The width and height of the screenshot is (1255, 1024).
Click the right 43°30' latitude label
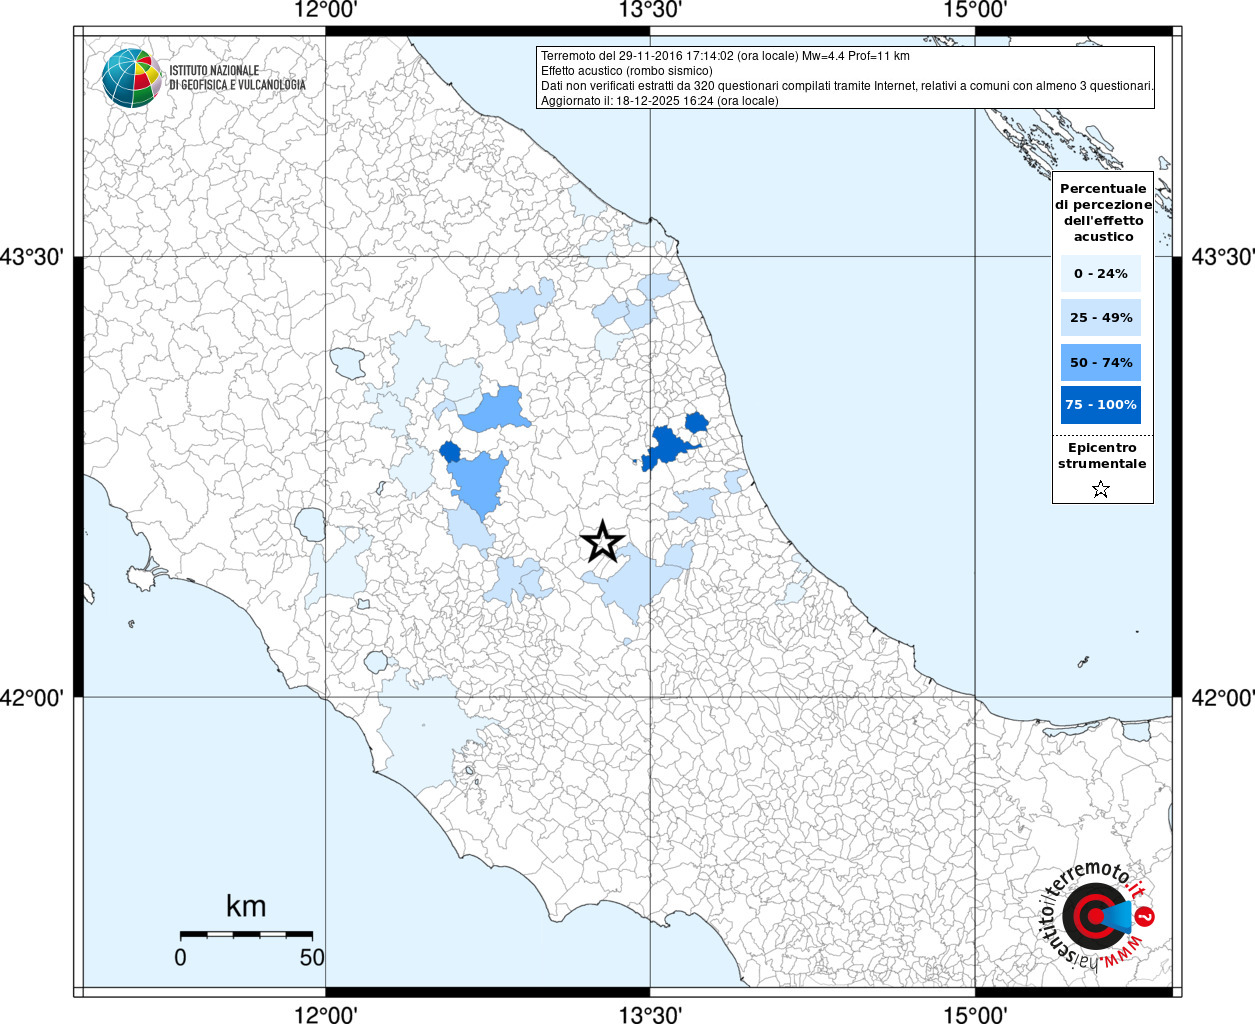pos(1222,257)
